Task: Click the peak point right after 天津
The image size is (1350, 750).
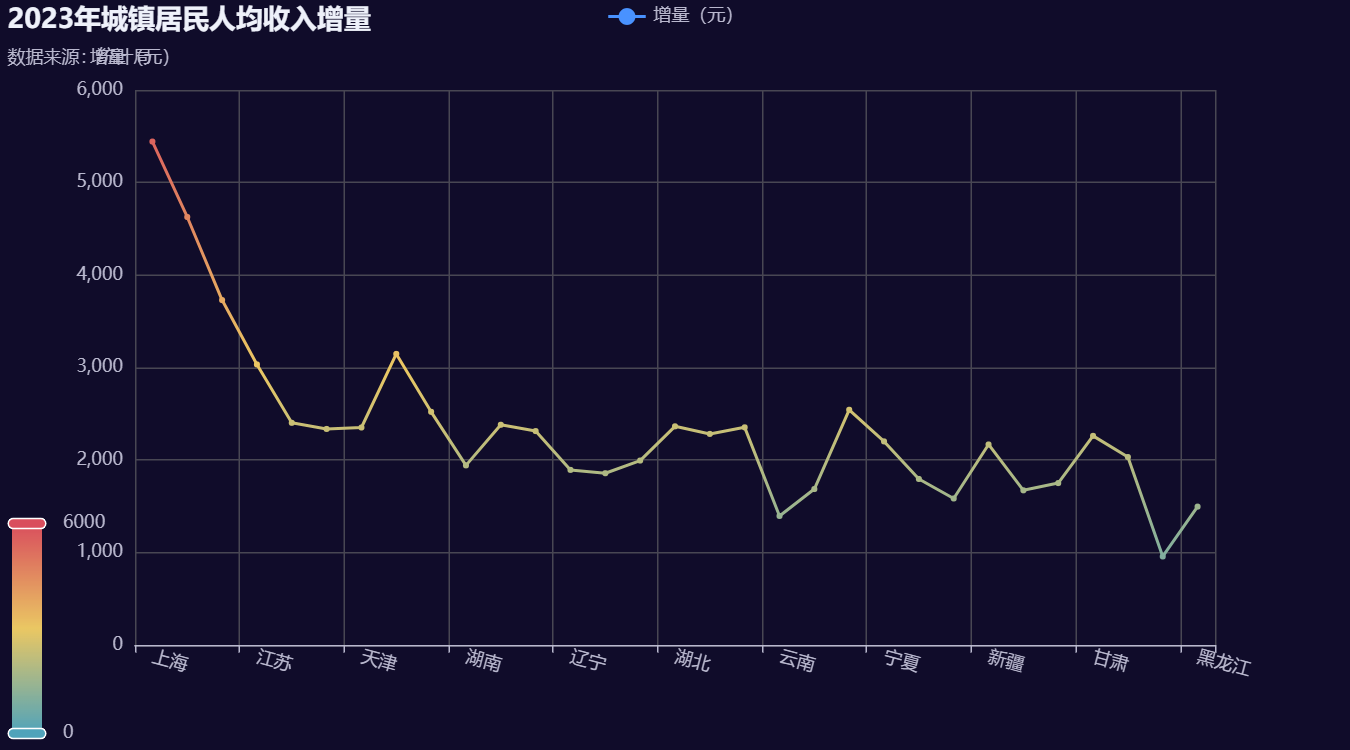Action: click(396, 354)
